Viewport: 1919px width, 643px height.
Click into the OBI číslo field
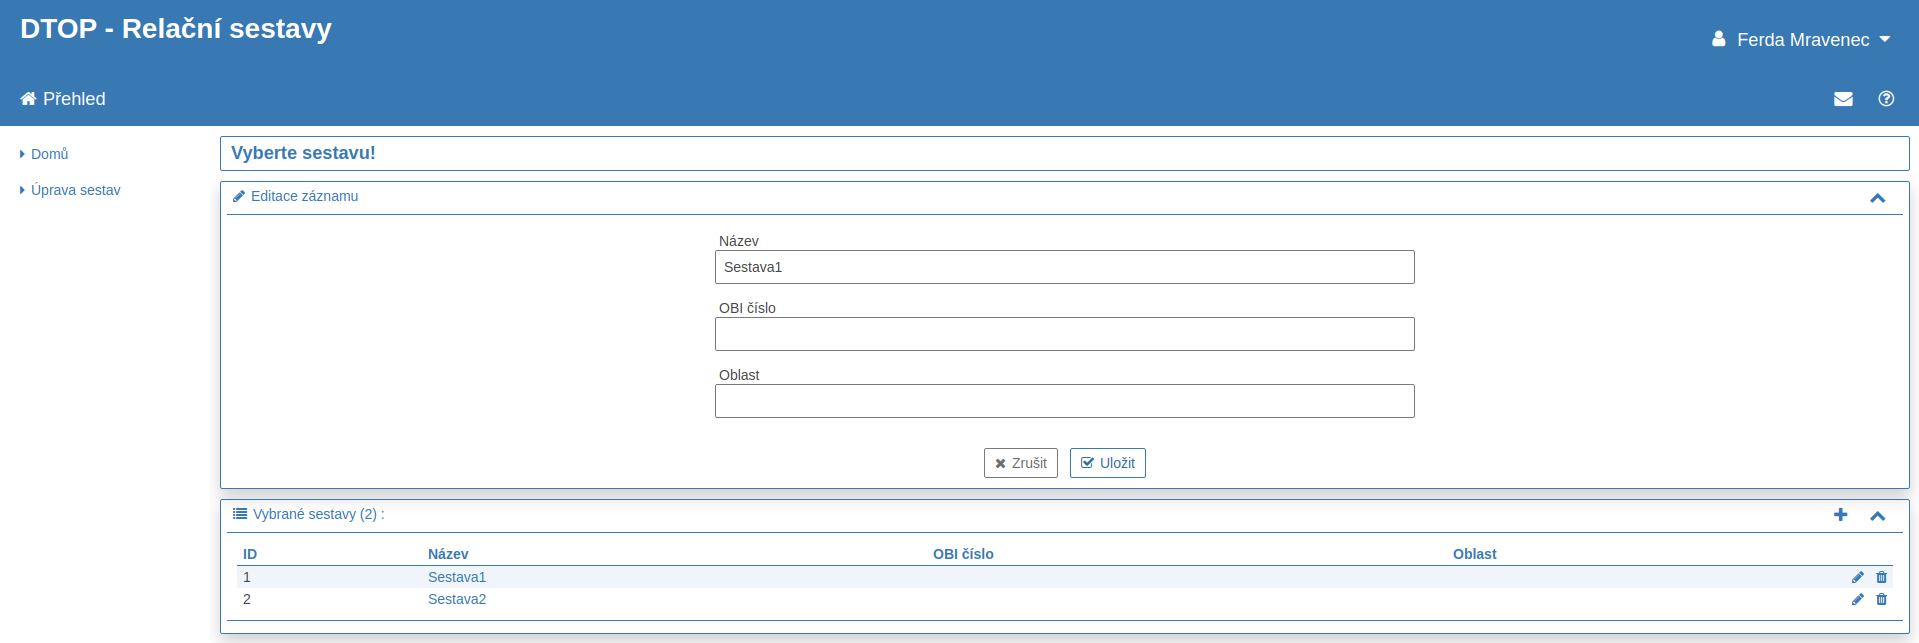point(1064,334)
